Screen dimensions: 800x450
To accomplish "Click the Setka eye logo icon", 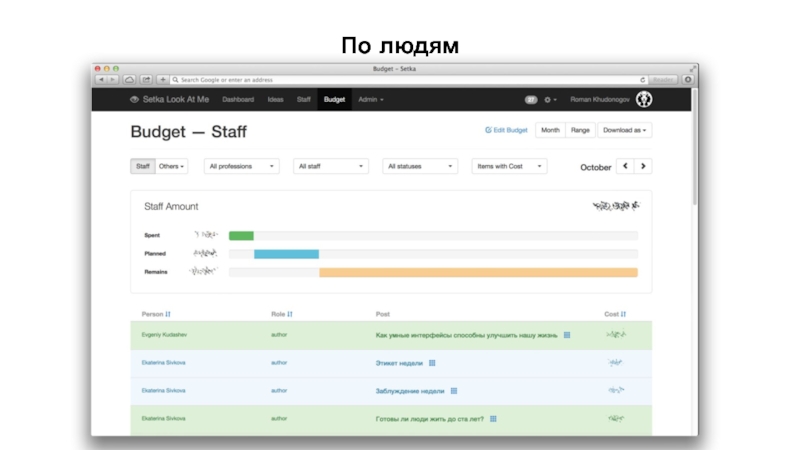I will [135, 100].
